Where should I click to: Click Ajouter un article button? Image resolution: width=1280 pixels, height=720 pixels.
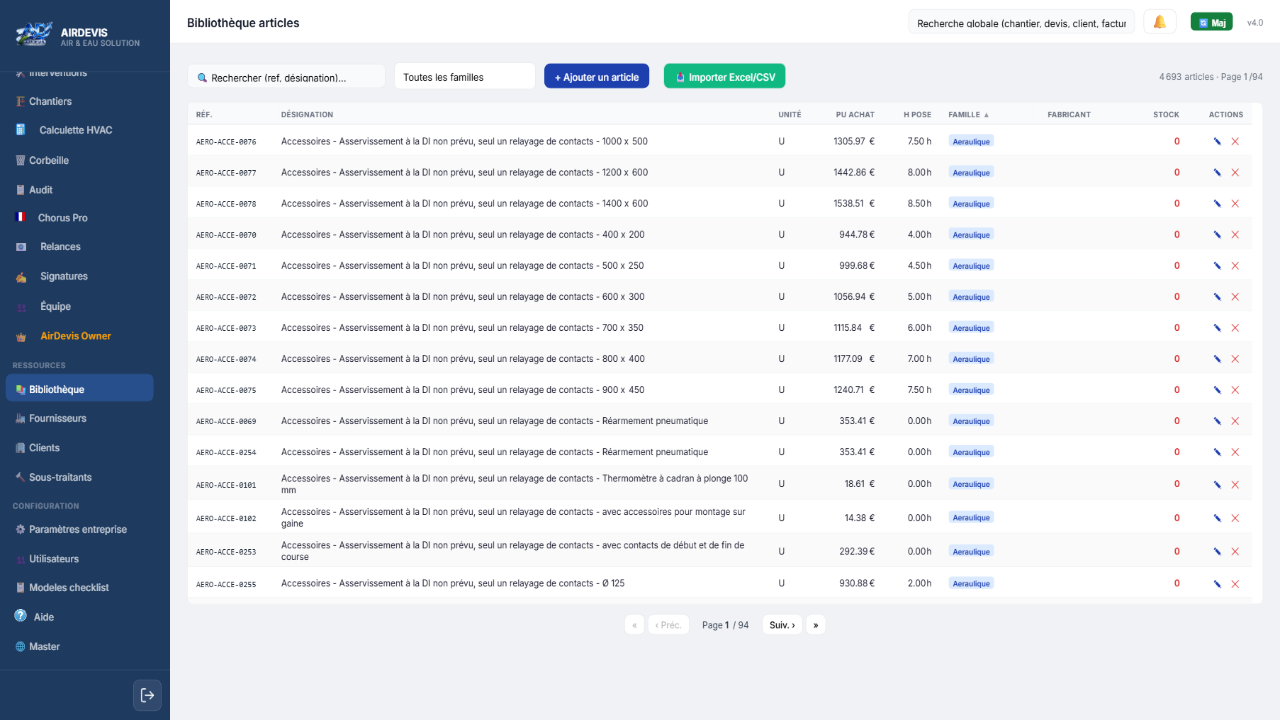[x=597, y=77]
